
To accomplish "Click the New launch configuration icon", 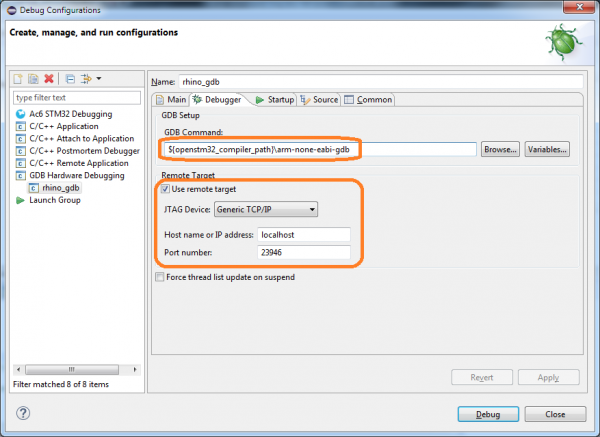I will (18, 78).
